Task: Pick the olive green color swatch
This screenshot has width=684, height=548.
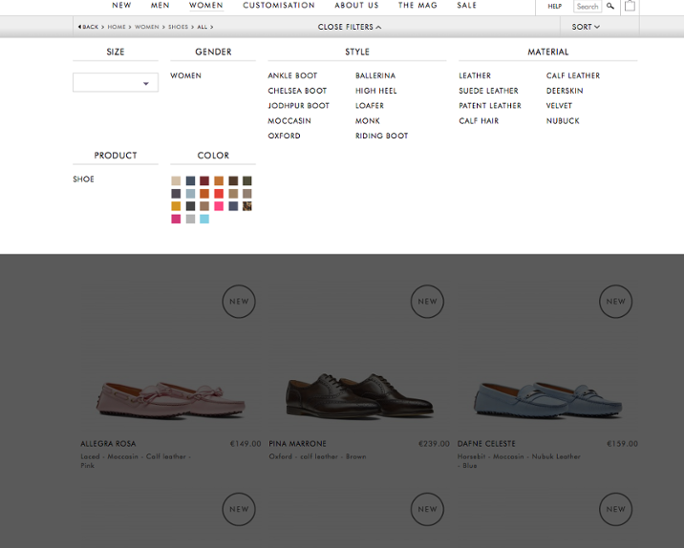Action: coord(247,181)
